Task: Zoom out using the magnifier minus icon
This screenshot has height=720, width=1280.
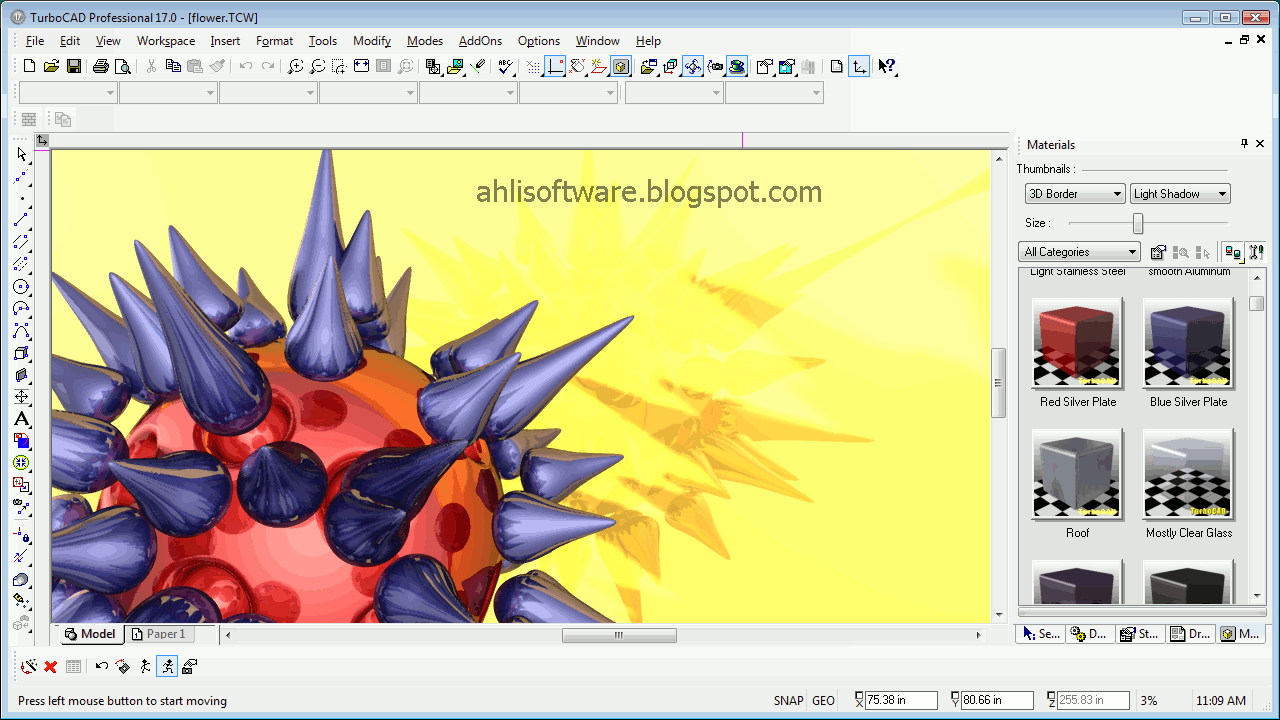Action: [x=317, y=67]
